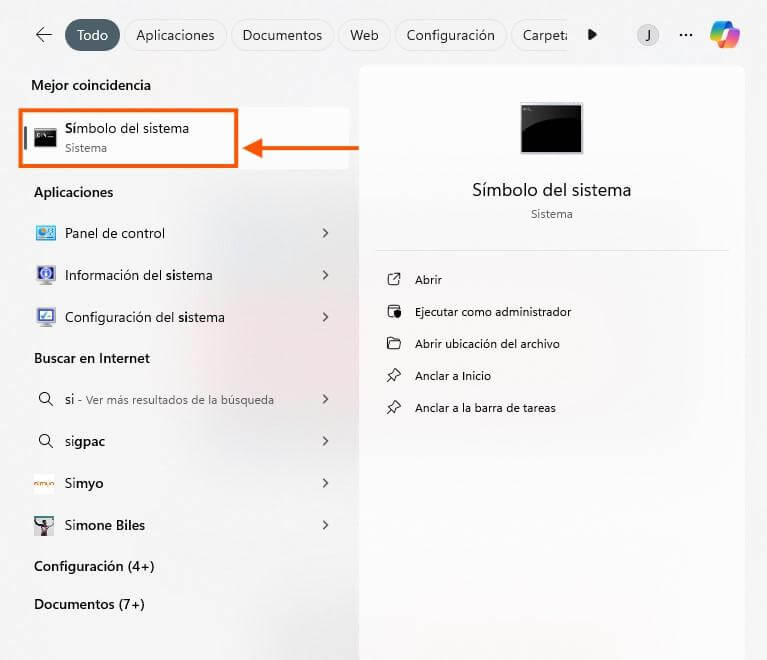Click the Información del sistema icon

pyautogui.click(x=45, y=275)
